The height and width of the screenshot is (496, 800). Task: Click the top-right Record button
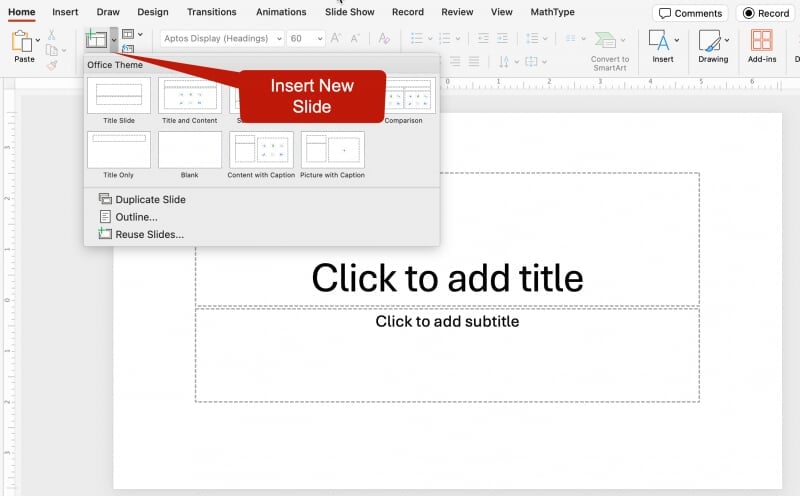coord(766,13)
